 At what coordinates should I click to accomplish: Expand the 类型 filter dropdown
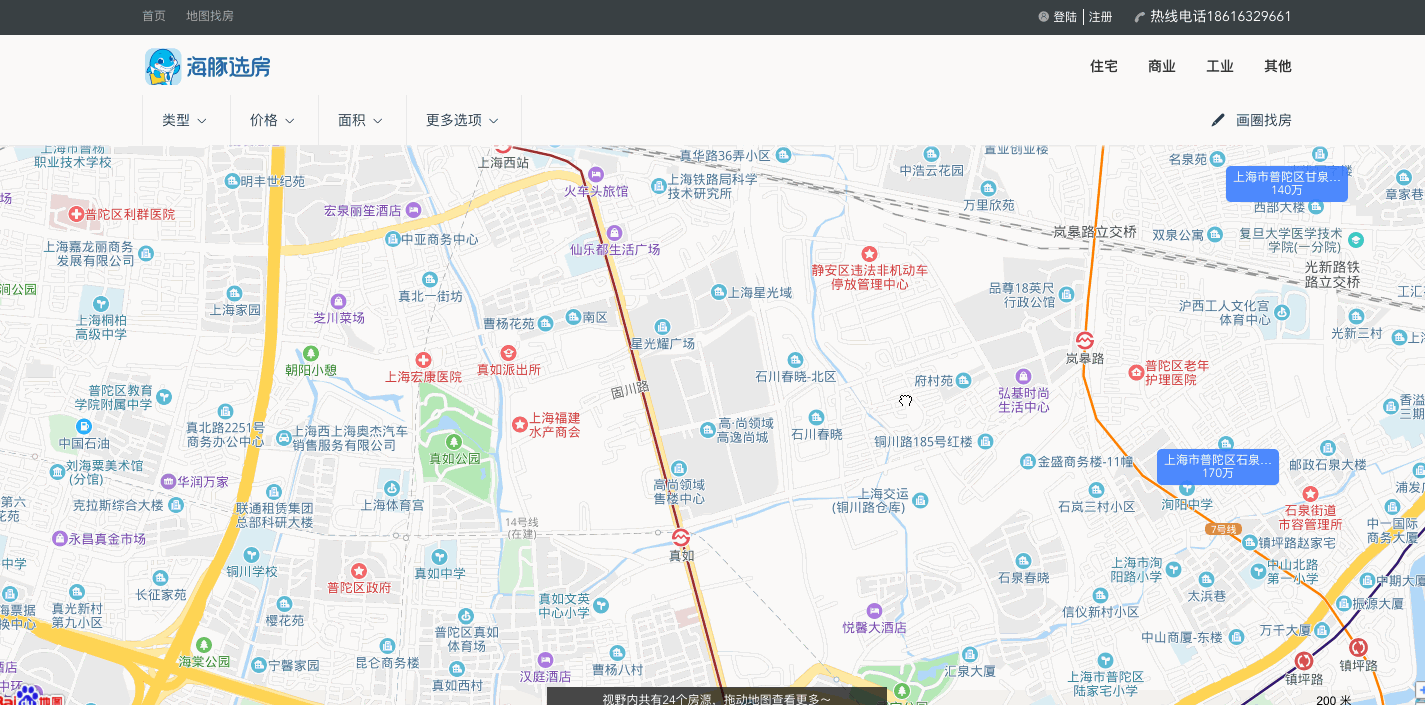click(x=185, y=120)
